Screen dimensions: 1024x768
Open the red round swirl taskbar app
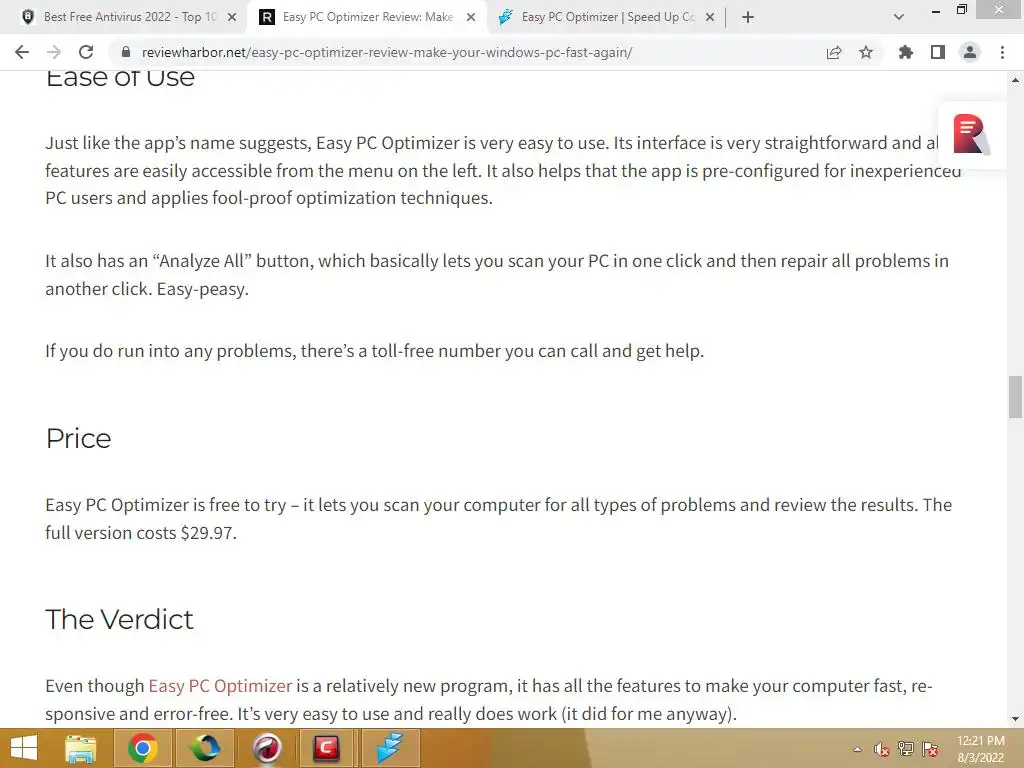click(266, 748)
